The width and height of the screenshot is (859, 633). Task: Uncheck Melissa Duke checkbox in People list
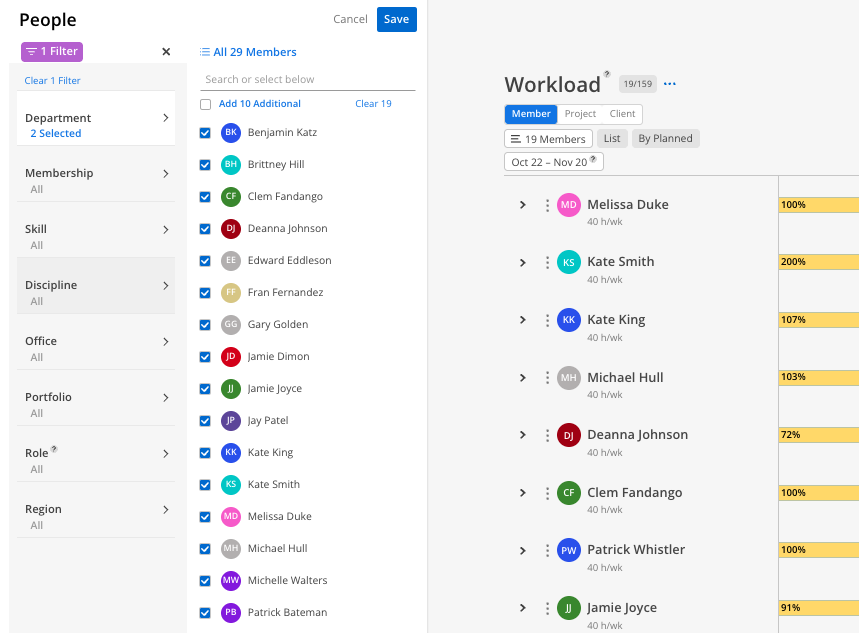coord(205,516)
